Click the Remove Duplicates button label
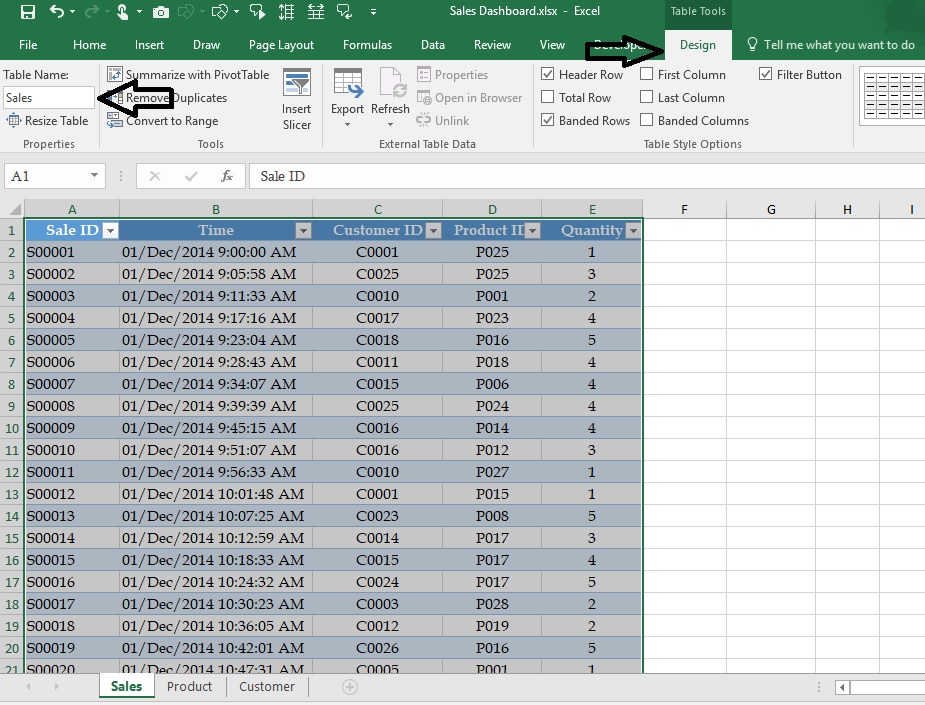 176,98
